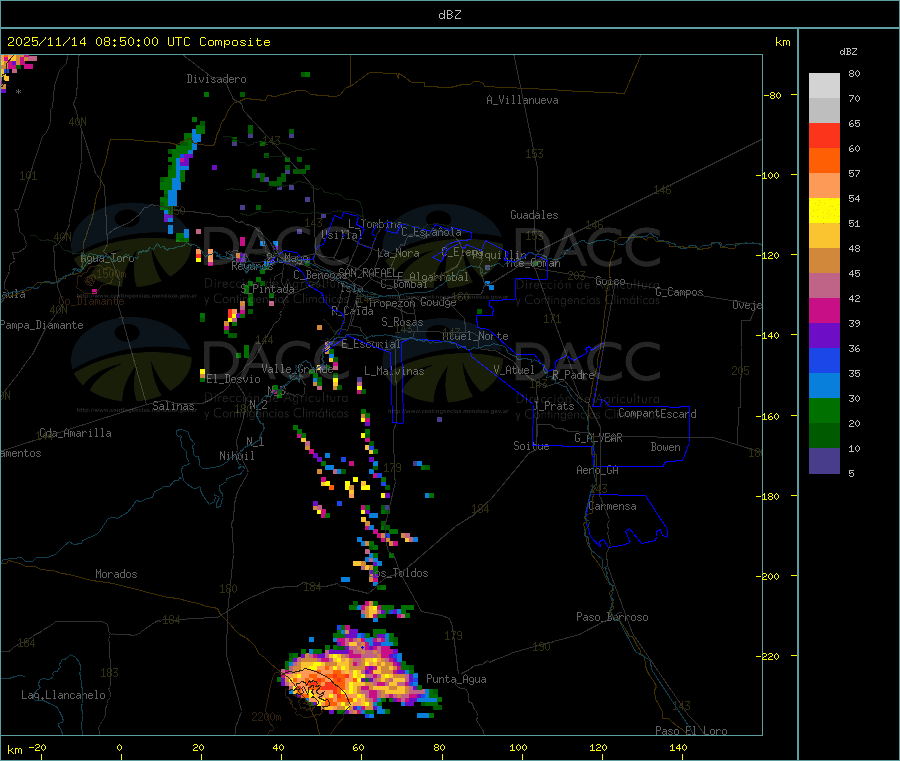Select the -80 tick on the right axis

point(774,95)
